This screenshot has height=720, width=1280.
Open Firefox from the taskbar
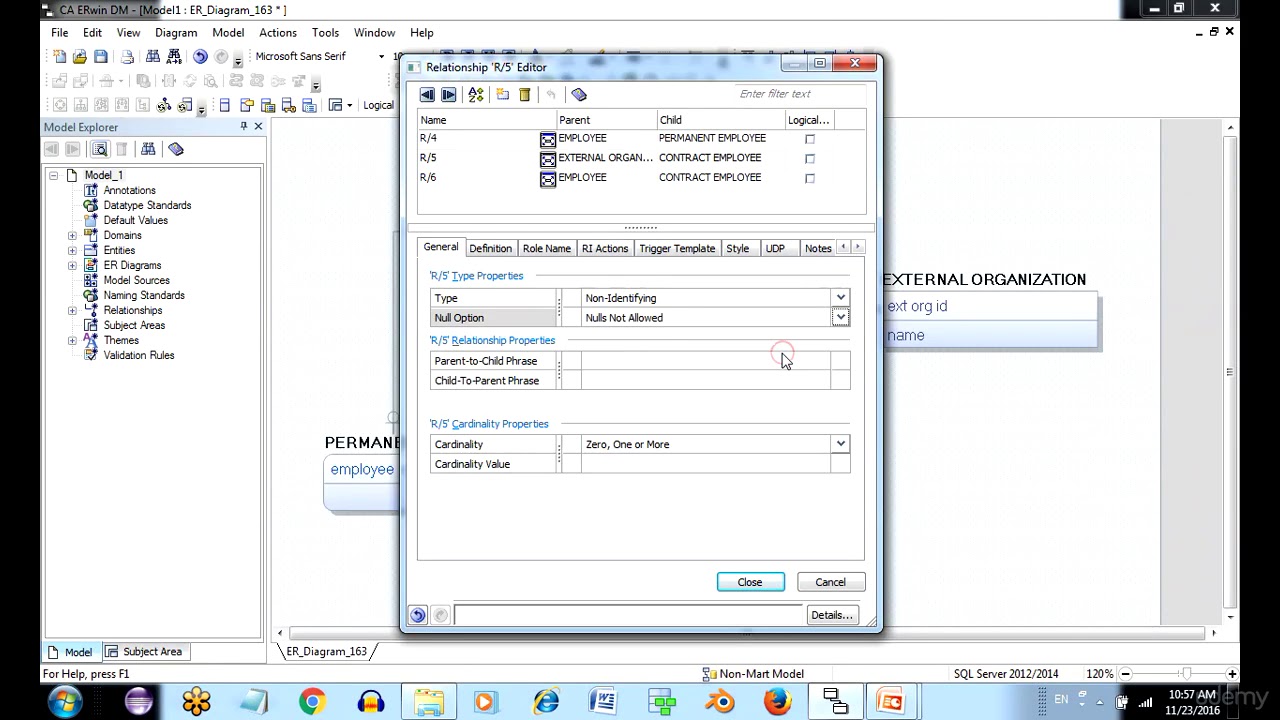(777, 701)
